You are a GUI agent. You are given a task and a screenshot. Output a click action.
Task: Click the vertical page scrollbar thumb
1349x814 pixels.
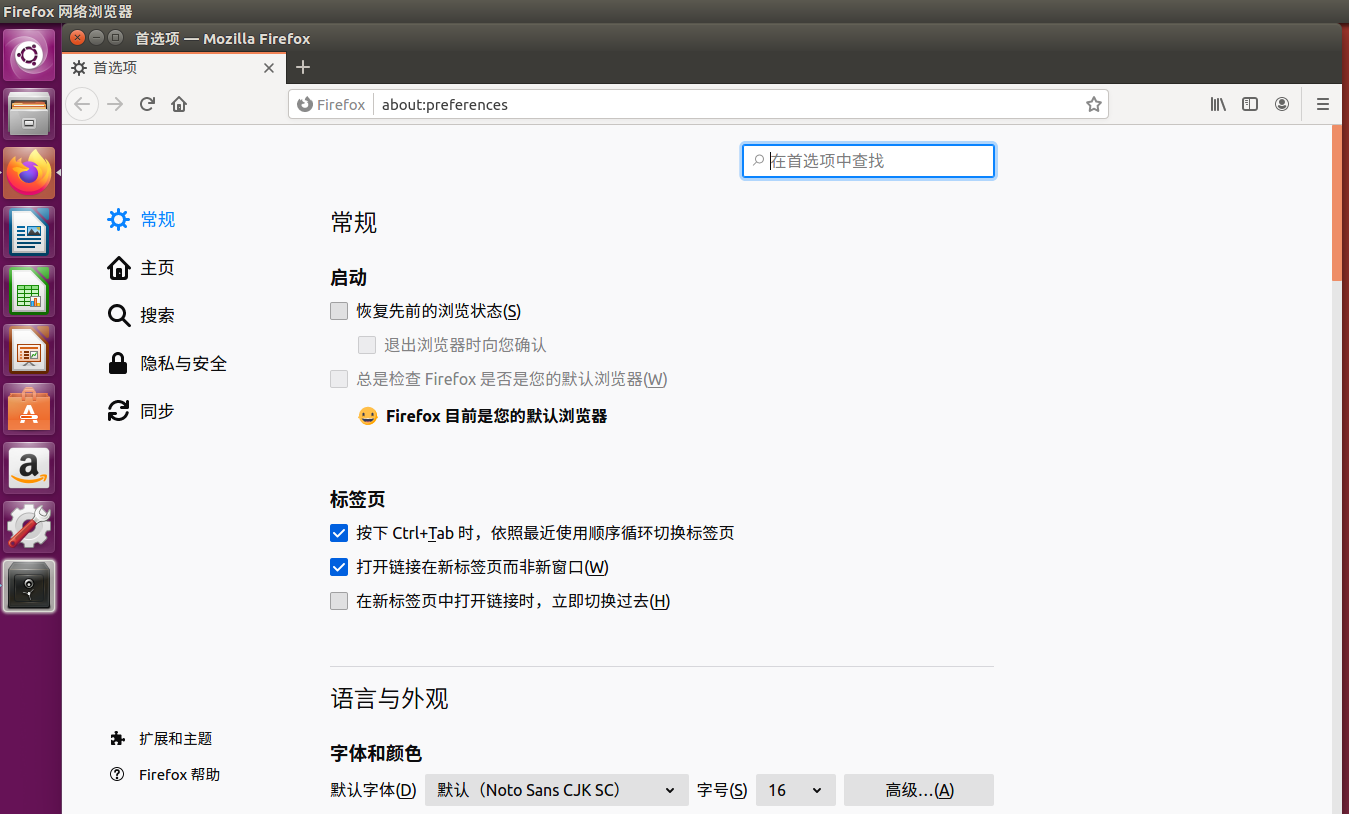[x=1337, y=204]
